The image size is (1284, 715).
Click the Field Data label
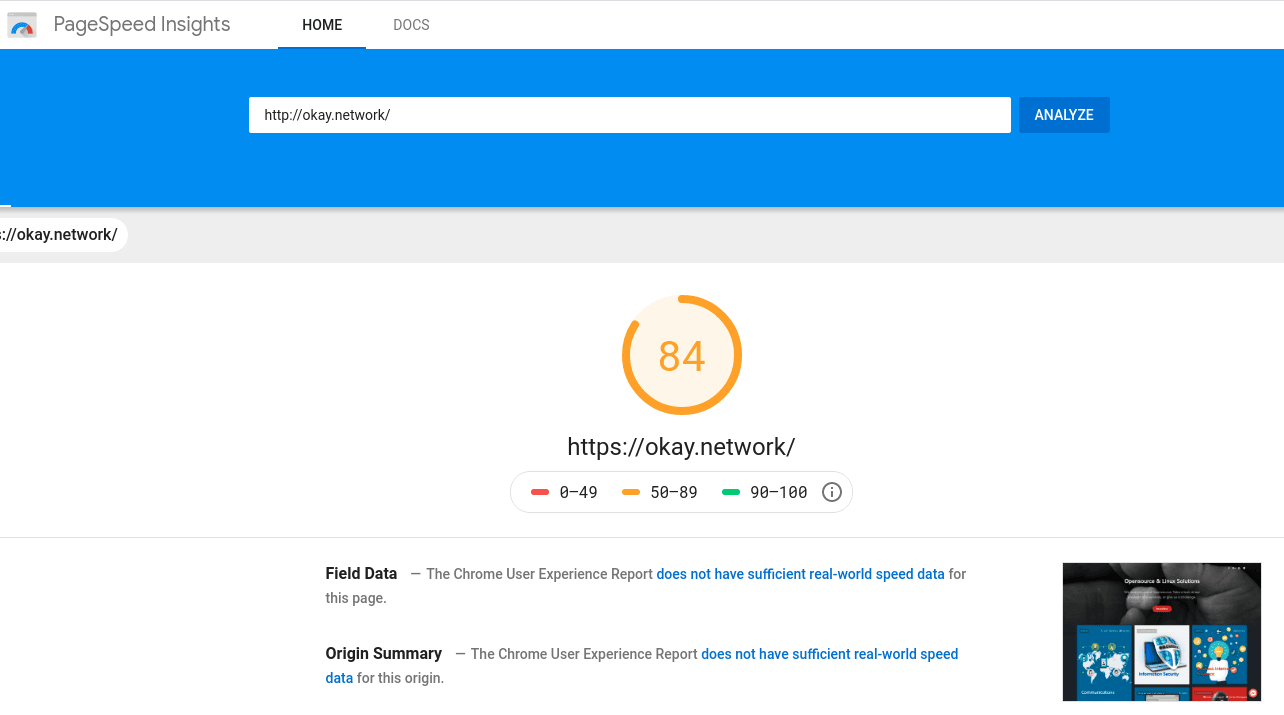pyautogui.click(x=361, y=574)
